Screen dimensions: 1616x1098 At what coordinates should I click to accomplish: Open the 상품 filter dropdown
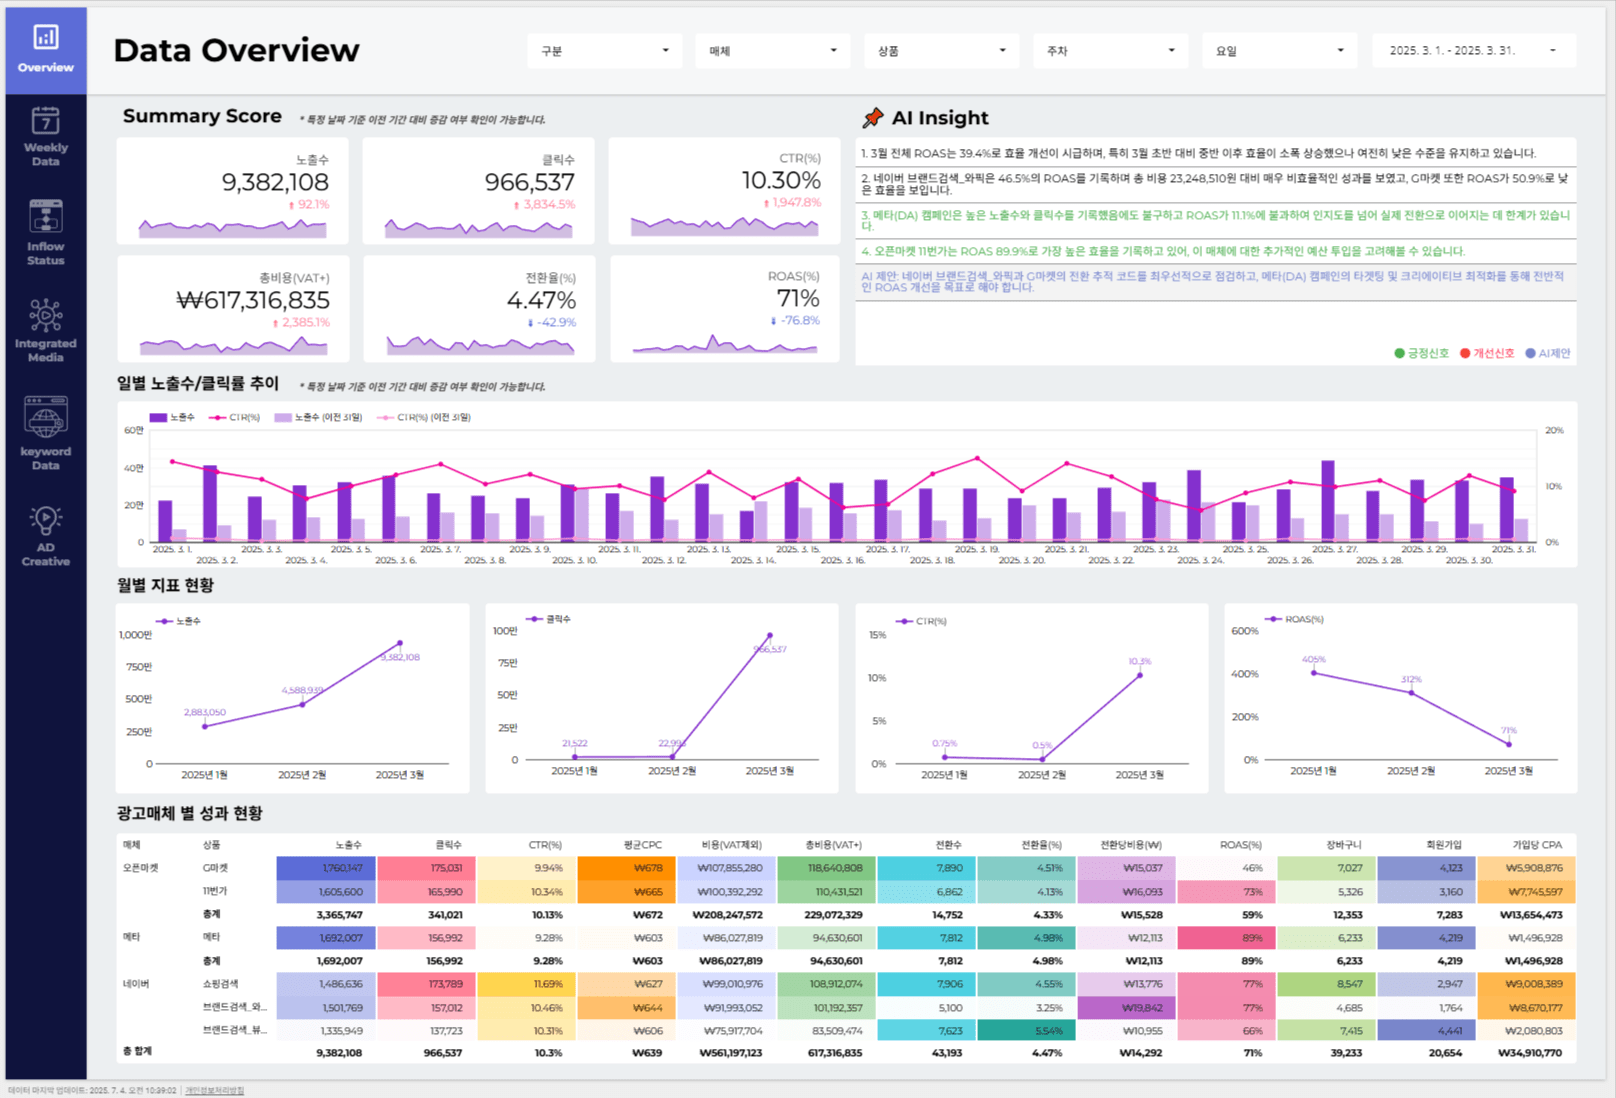[941, 51]
